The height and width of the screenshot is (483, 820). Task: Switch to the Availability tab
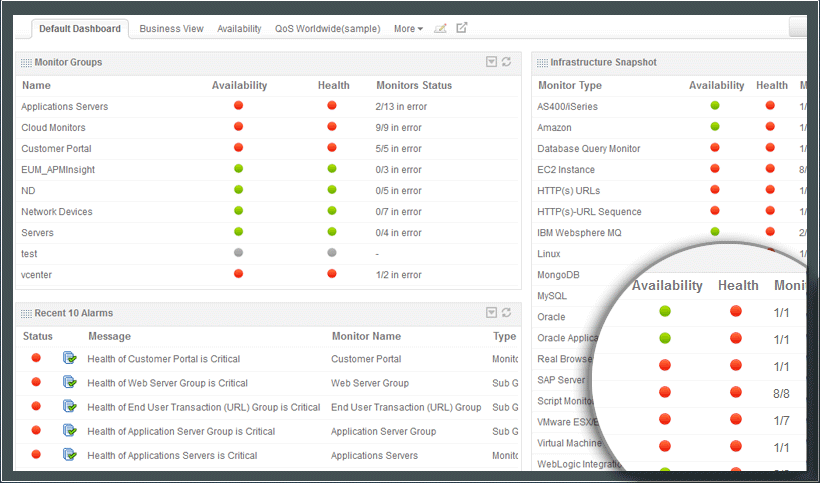239,29
